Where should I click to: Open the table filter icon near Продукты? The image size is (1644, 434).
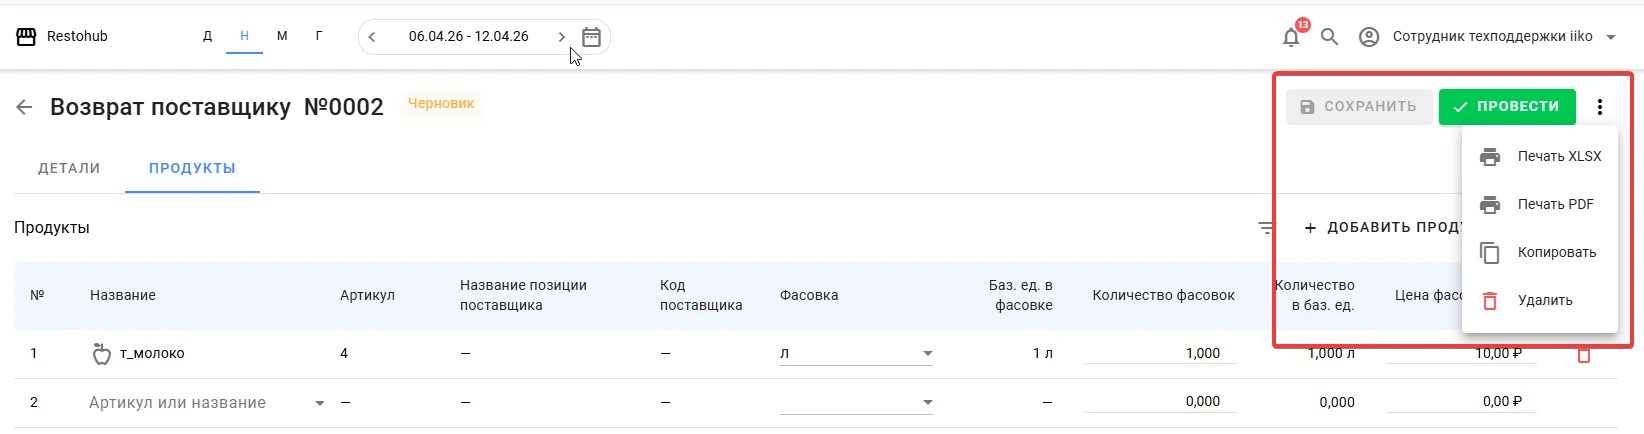coord(1267,228)
